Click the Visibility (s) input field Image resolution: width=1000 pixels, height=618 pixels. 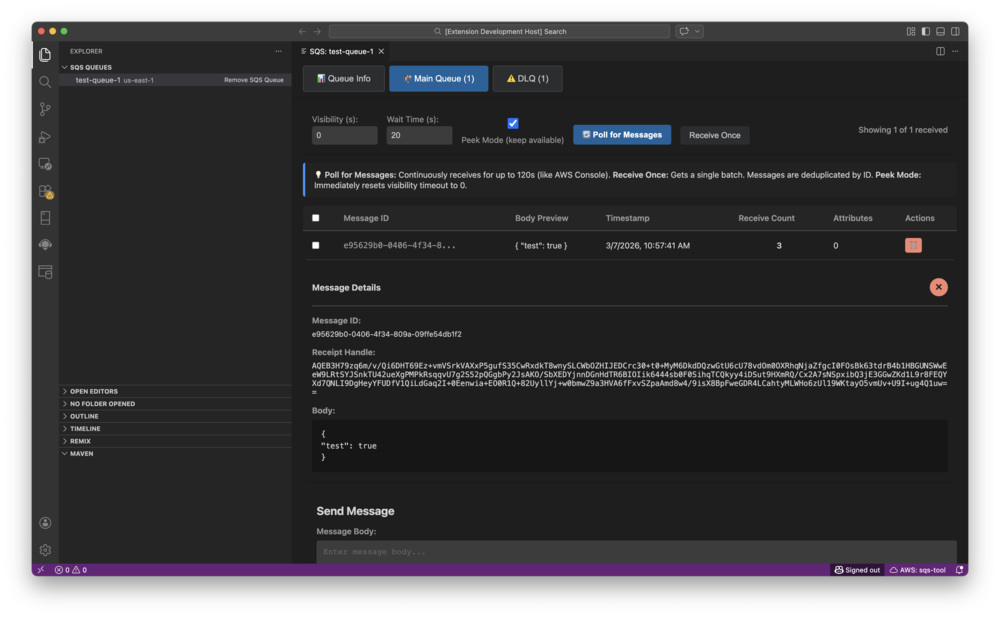coord(344,135)
